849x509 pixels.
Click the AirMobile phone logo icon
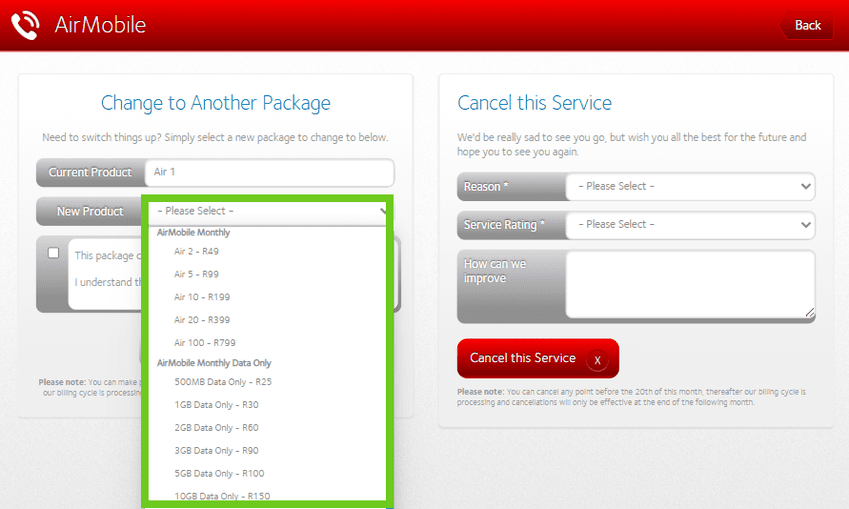pos(26,25)
